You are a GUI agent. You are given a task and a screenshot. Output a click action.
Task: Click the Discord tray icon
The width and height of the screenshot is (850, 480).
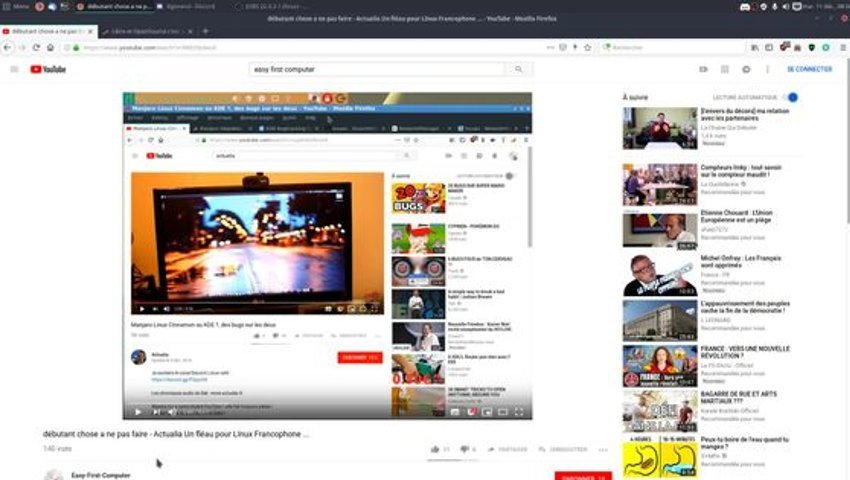(745, 7)
